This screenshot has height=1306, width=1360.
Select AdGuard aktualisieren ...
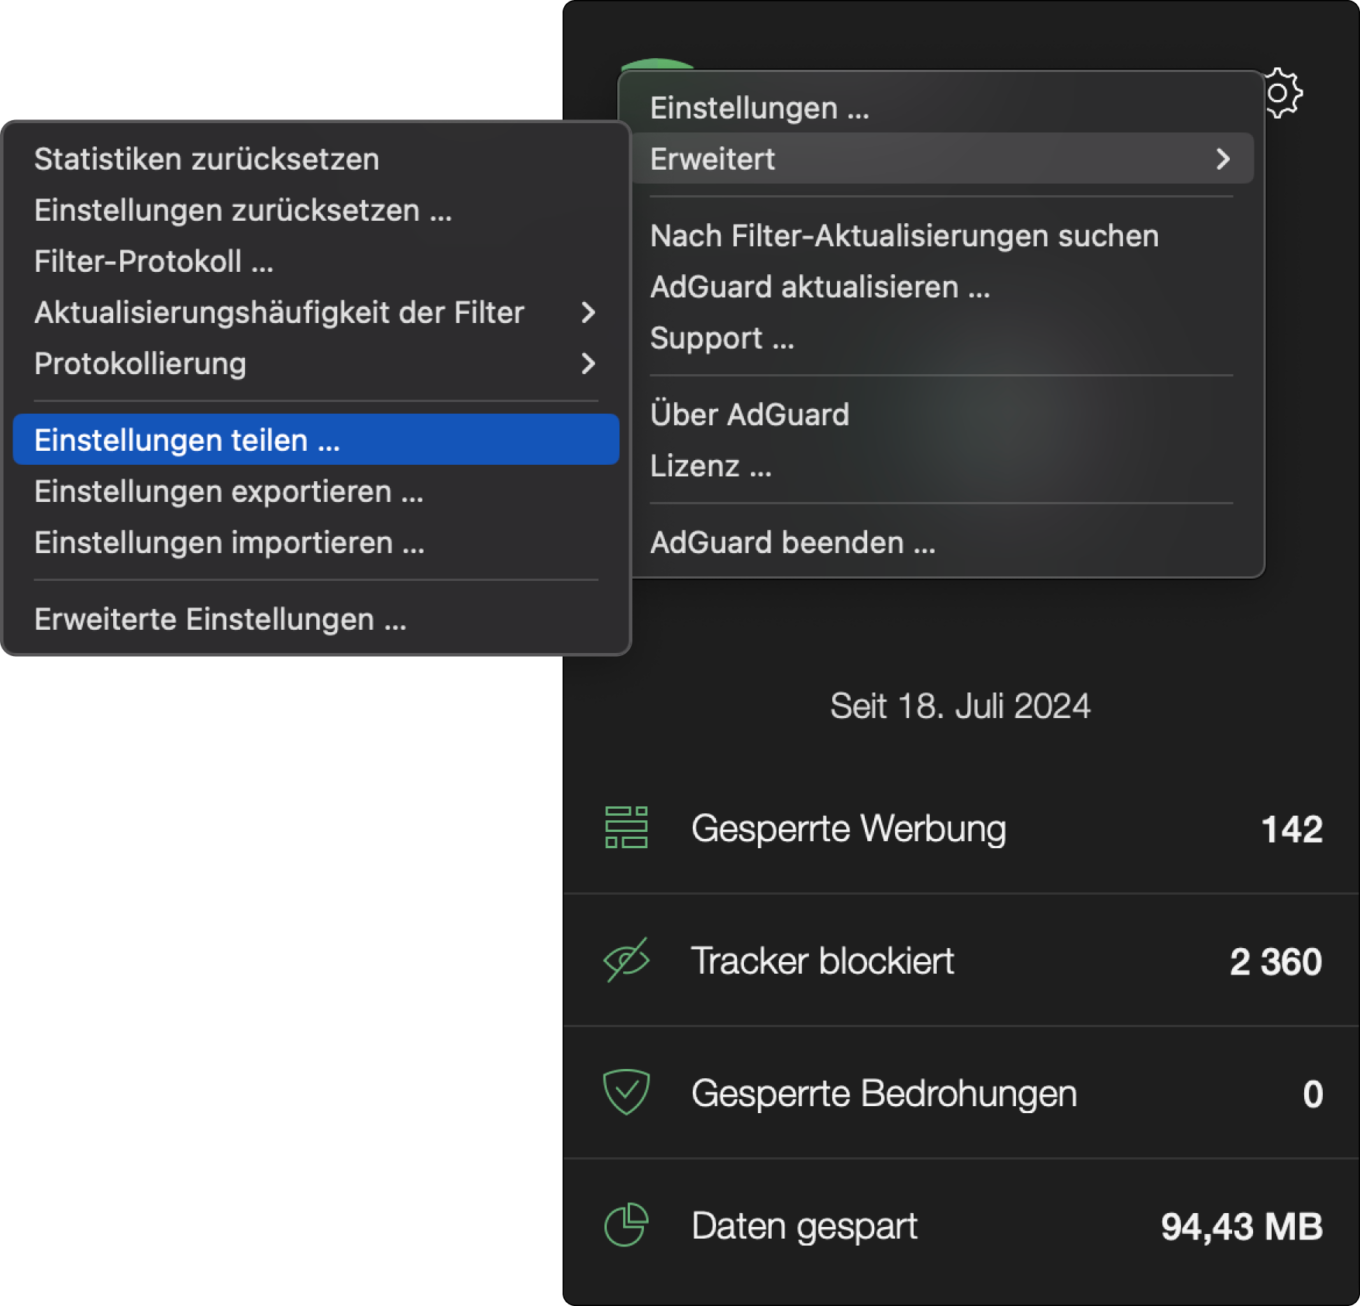[942, 287]
